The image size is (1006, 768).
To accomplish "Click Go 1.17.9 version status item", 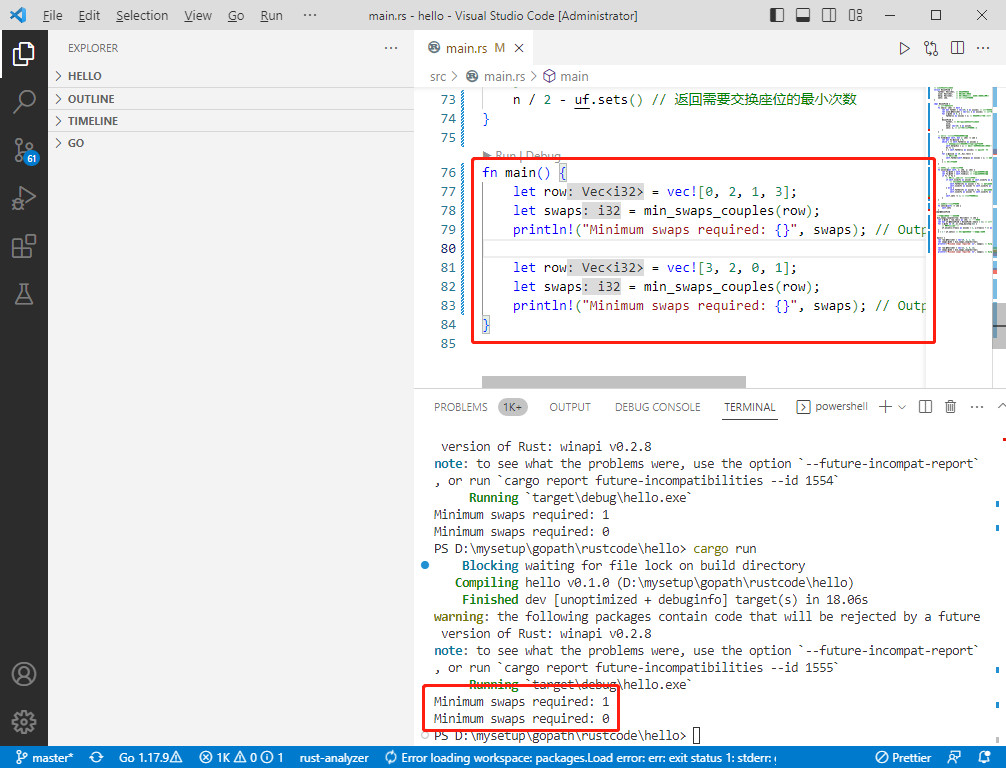I will [150, 757].
